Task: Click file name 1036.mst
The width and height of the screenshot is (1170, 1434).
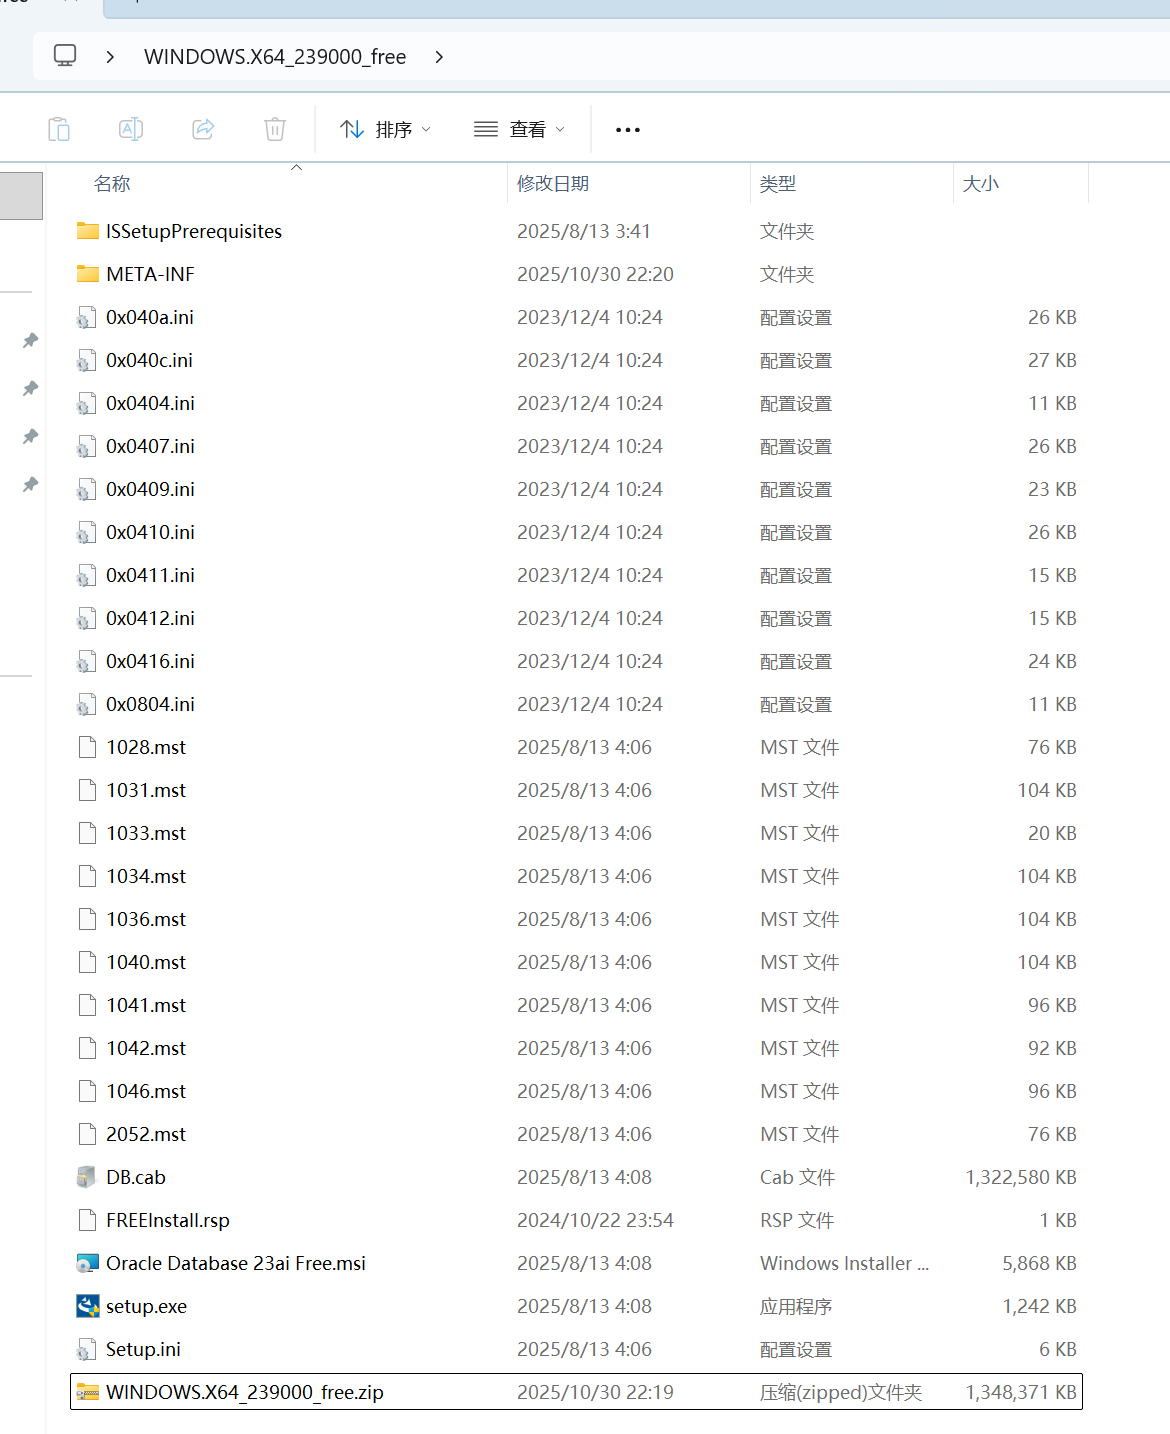Action: [x=146, y=919]
